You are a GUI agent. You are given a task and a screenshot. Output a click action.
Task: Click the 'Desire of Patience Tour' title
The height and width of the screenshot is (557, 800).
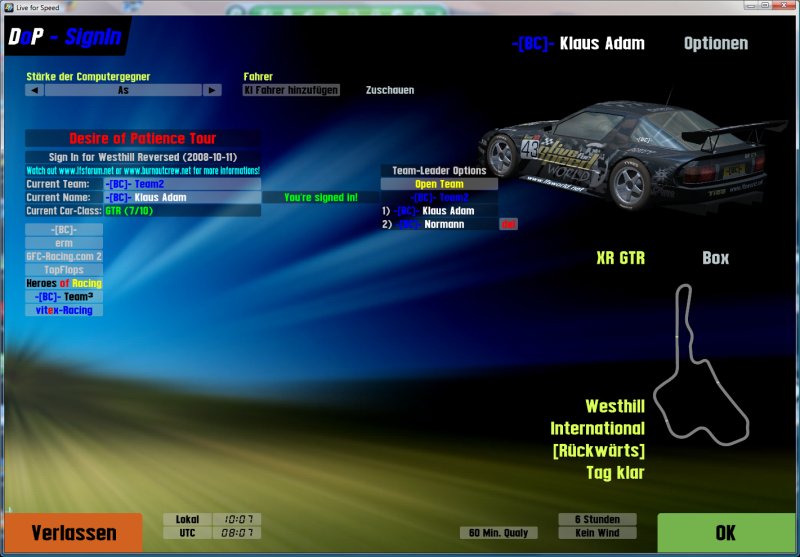[x=143, y=138]
